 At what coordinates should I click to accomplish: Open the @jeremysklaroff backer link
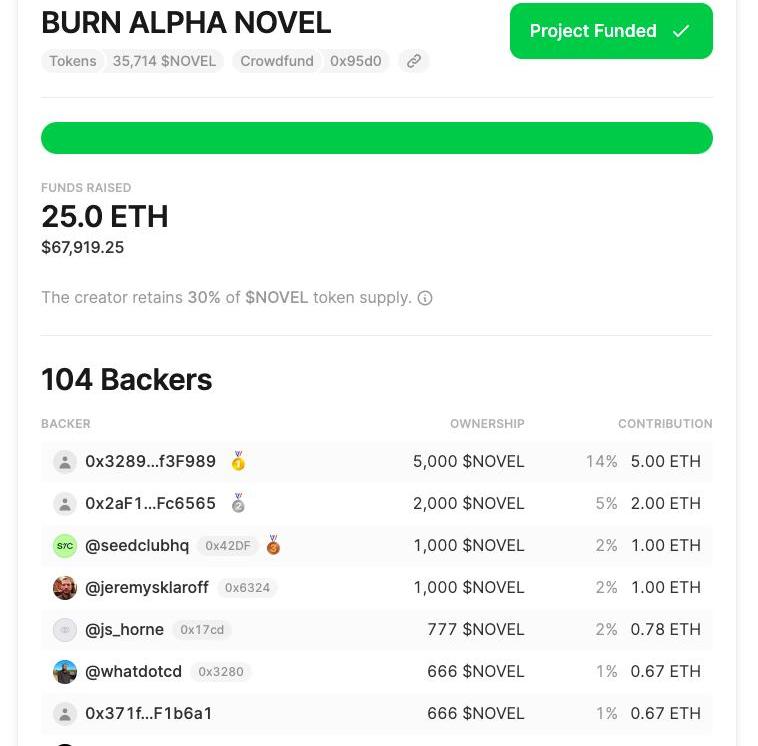point(147,587)
